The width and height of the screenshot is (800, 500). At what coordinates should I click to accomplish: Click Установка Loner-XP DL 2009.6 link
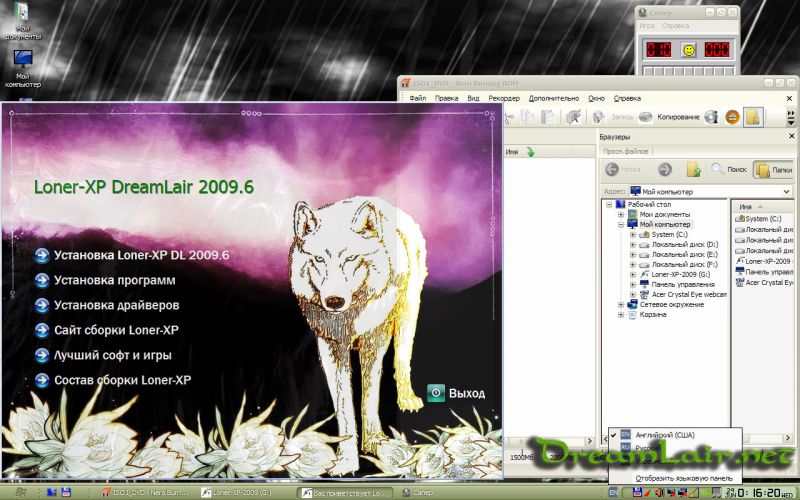click(x=142, y=255)
